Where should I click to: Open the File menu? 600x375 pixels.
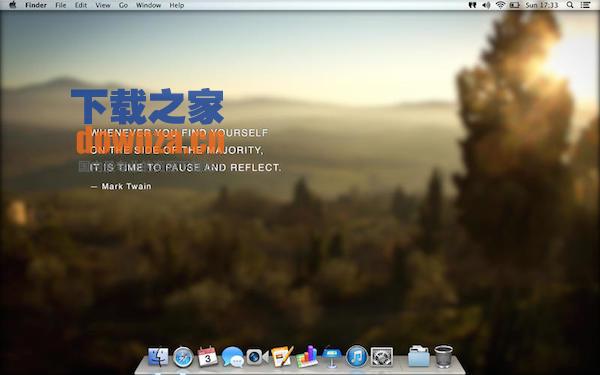click(61, 5)
